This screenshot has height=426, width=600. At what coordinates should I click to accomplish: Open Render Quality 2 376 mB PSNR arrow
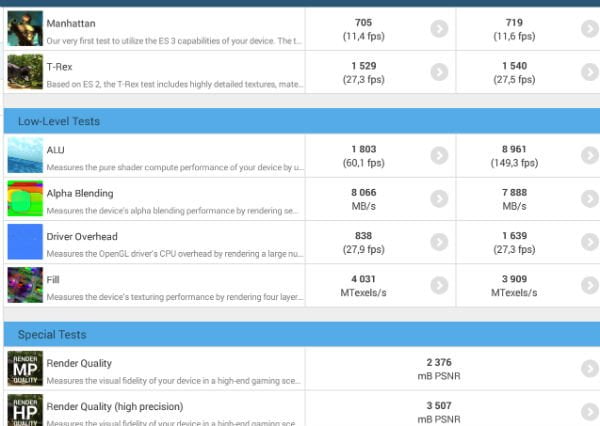pyautogui.click(x=590, y=369)
